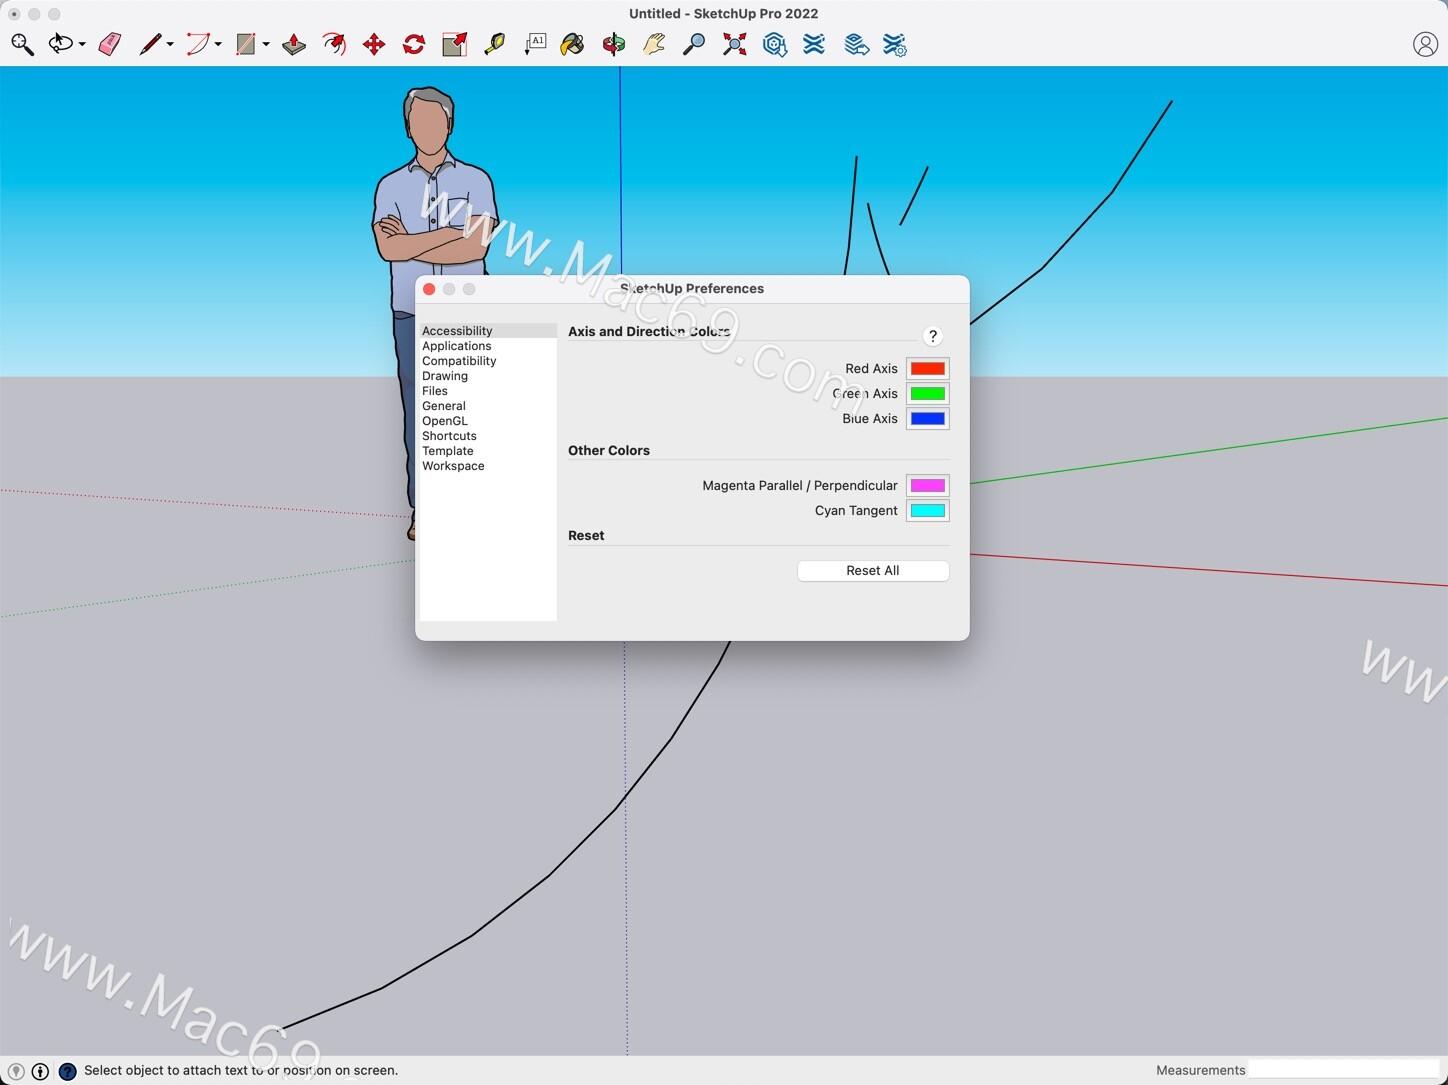Select the Orbit tool
Viewport: 1448px width, 1085px height.
(x=614, y=44)
